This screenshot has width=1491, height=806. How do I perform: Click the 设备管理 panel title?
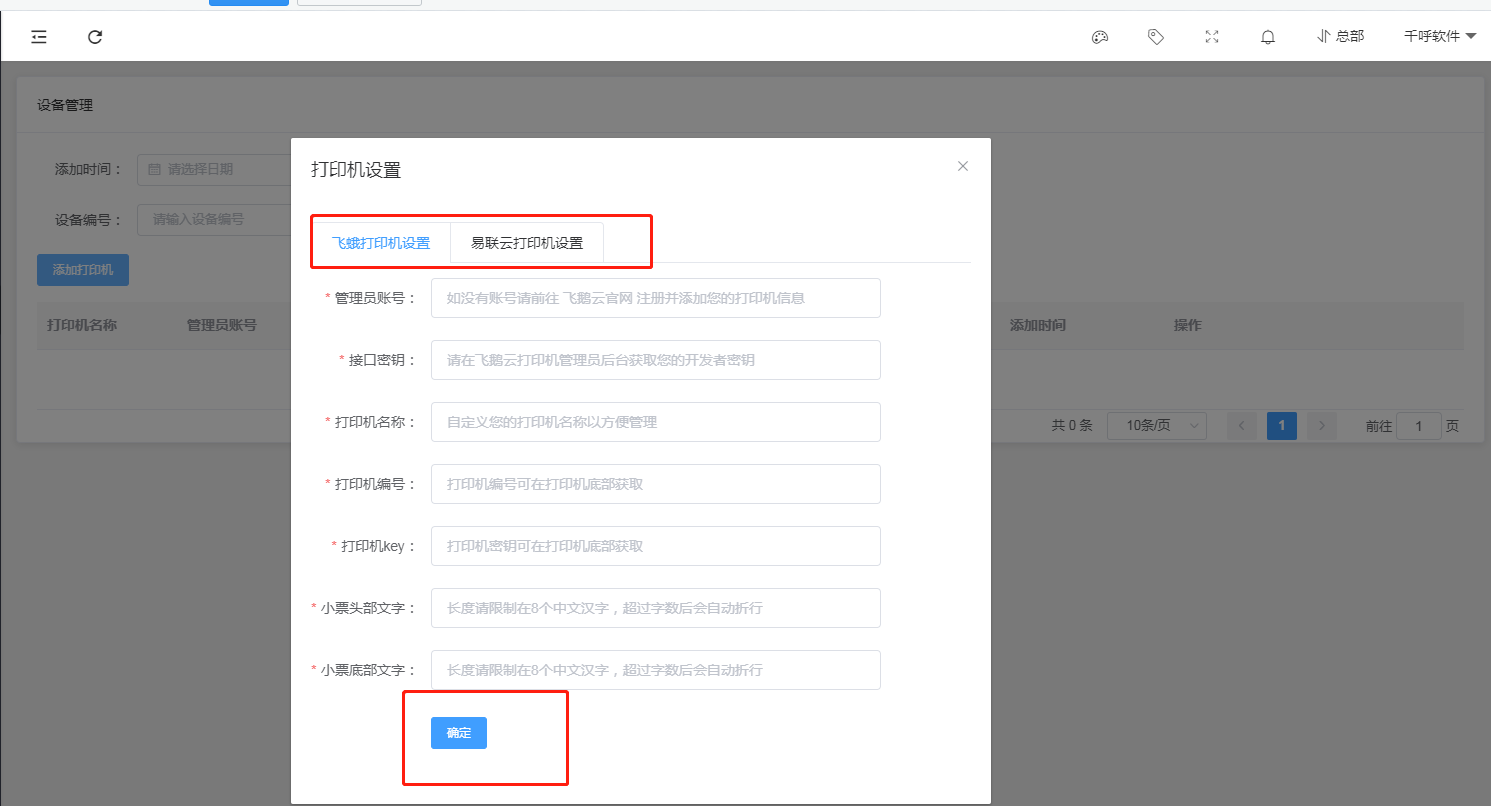coord(65,105)
